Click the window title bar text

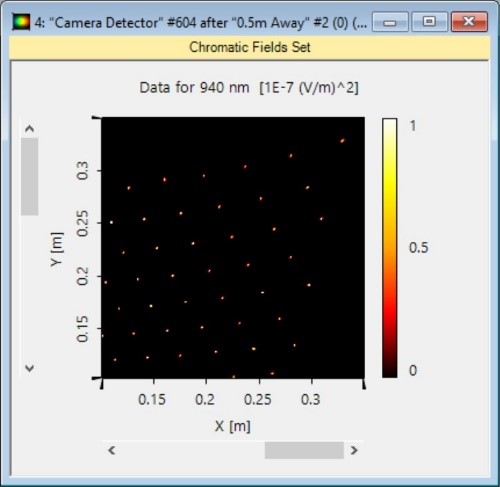tap(200, 23)
